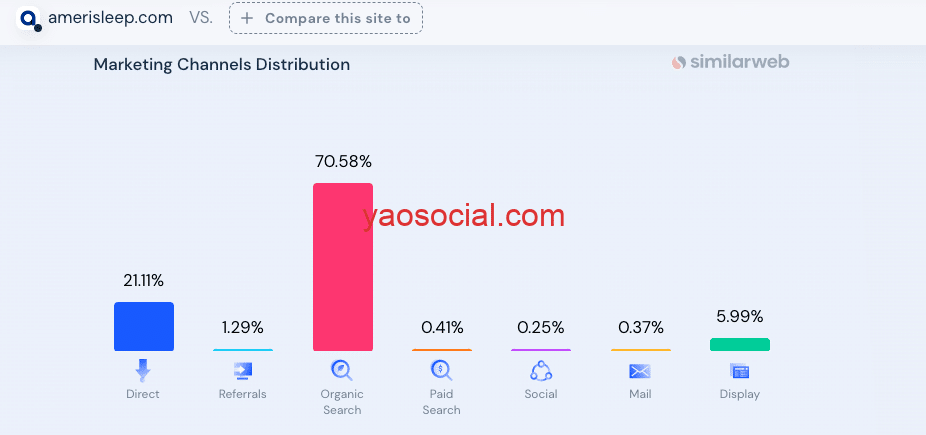Click the 5.99% Display percentage label
Screen dimensions: 926x435
click(740, 316)
